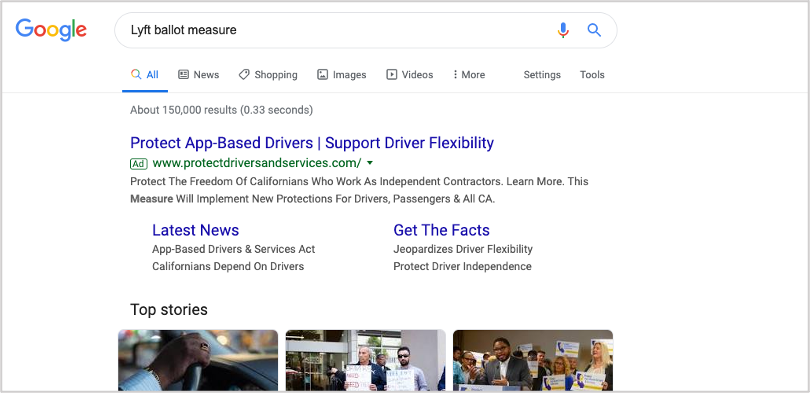Click the Google logo
The image size is (810, 394).
coord(51,30)
